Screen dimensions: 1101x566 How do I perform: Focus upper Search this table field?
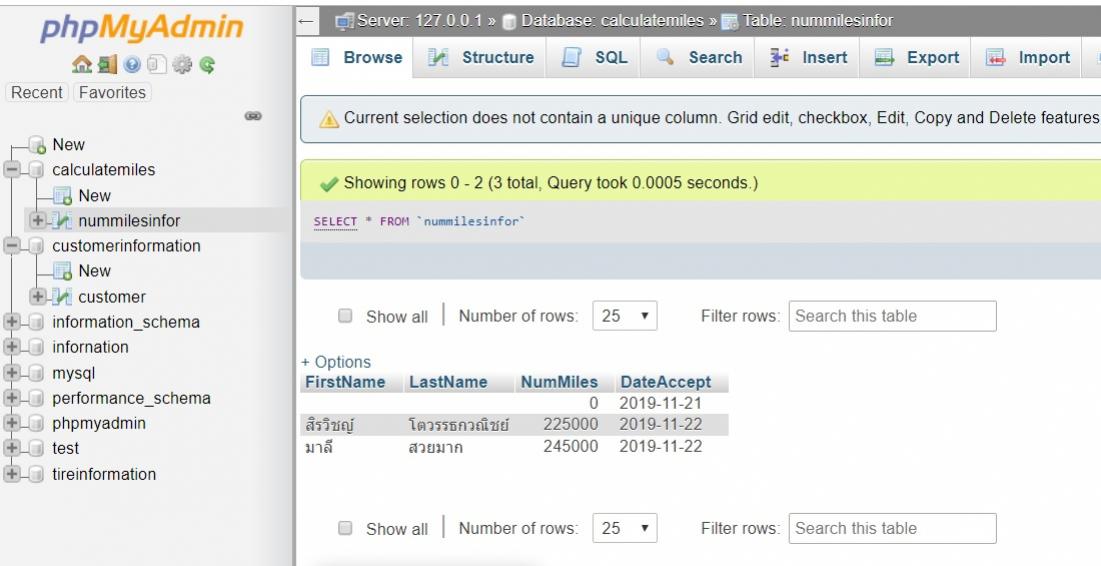coord(892,316)
